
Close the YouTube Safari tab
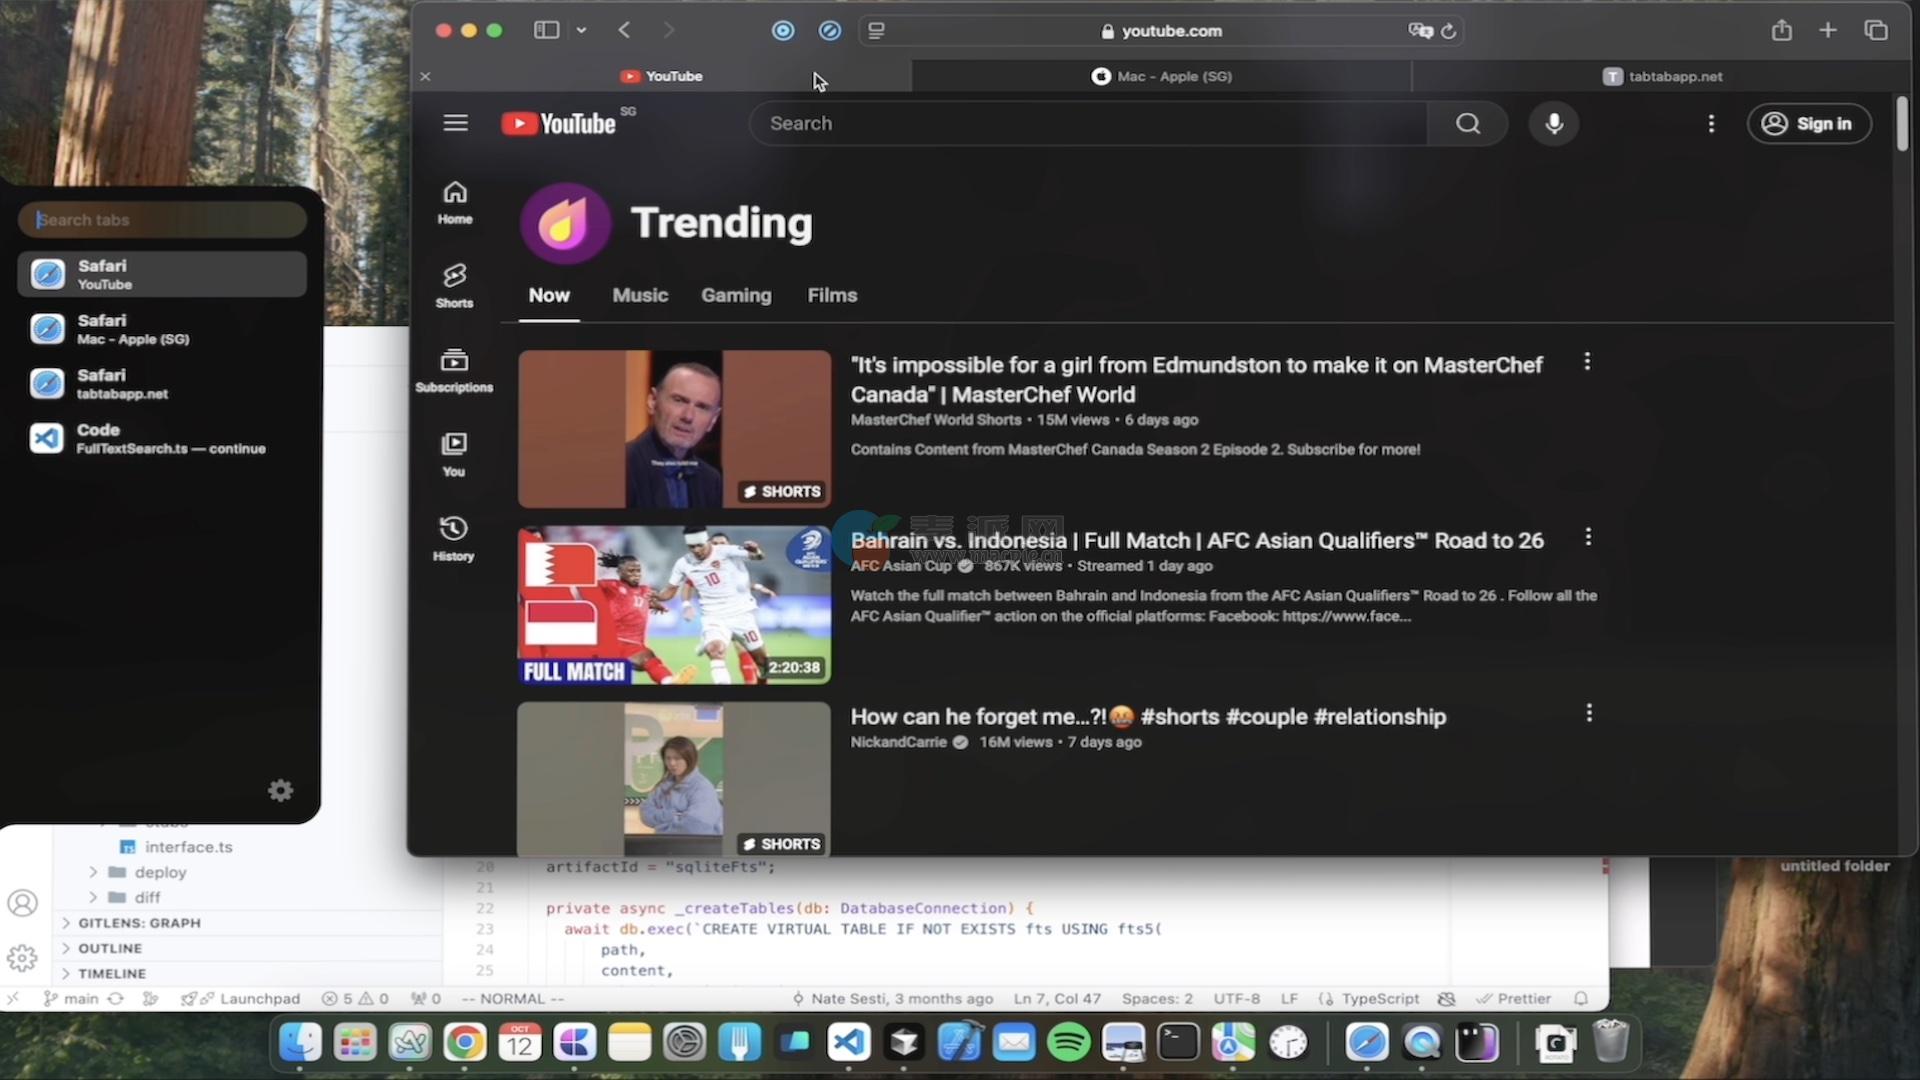coord(425,76)
